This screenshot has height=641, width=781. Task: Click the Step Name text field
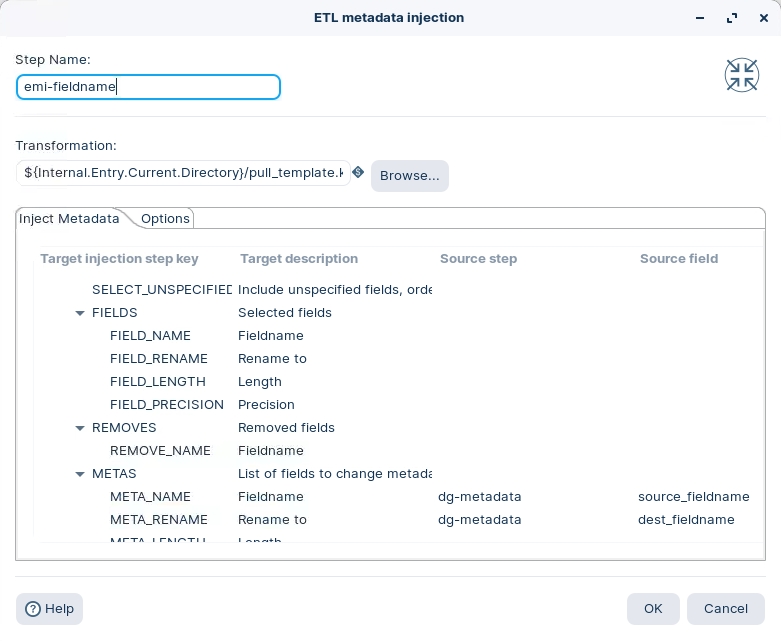coord(148,87)
